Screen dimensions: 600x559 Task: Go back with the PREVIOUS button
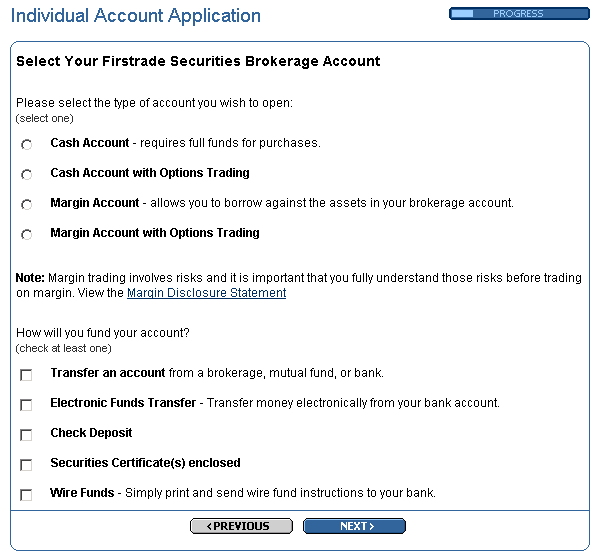pos(241,526)
